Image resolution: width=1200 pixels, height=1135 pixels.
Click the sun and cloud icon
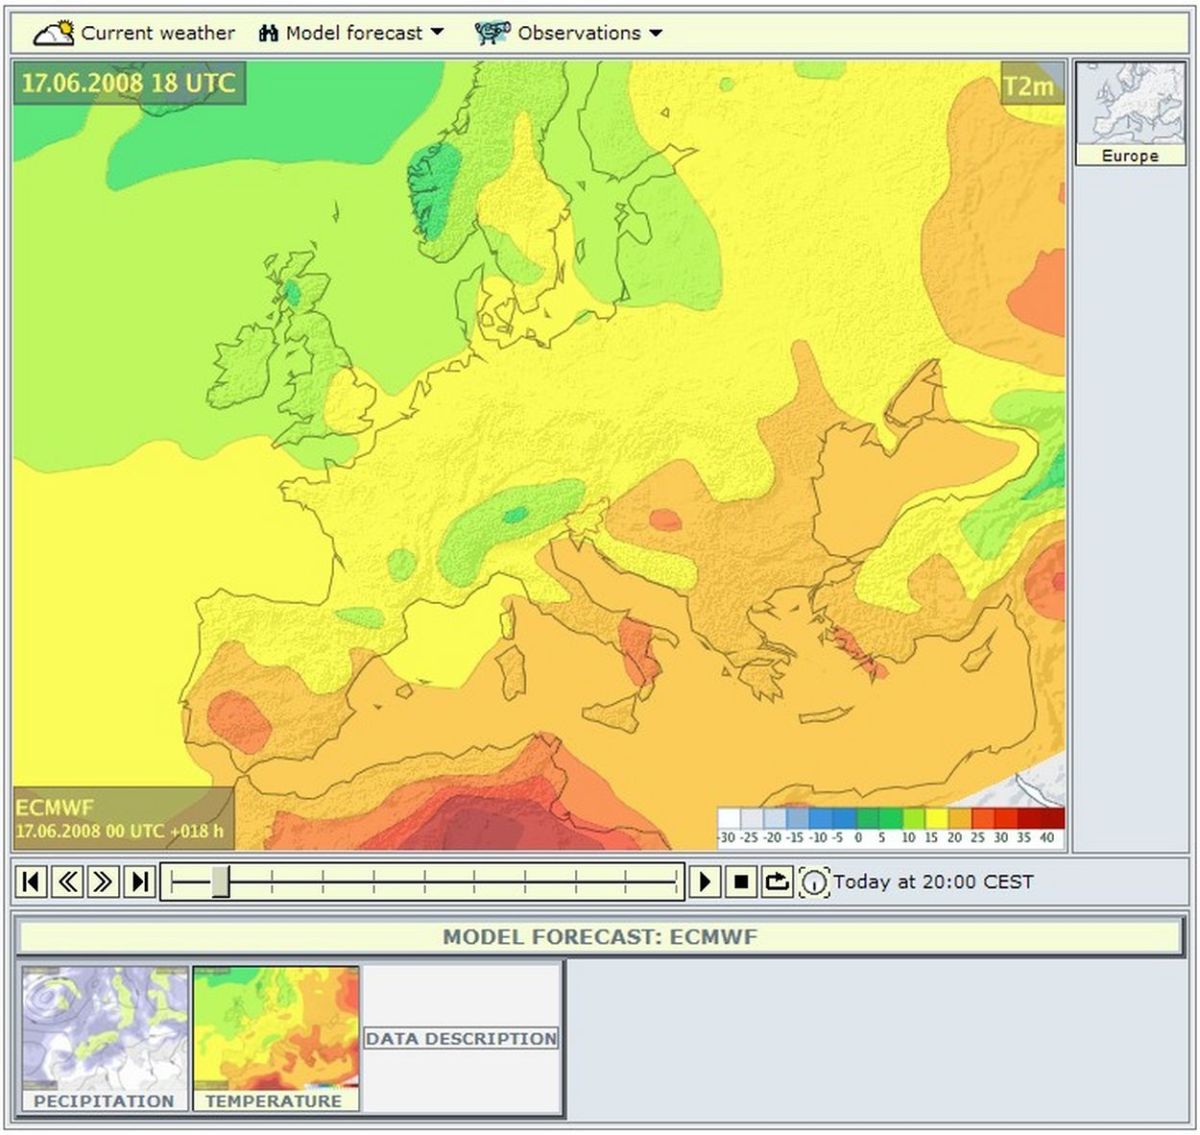(54, 33)
